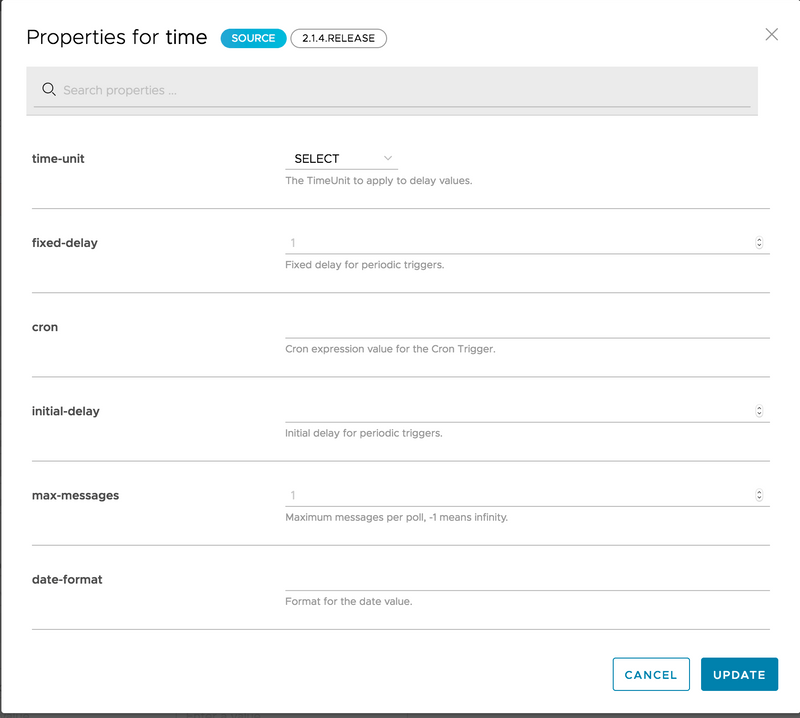Click the cron property label
This screenshot has height=718, width=800.
[45, 326]
